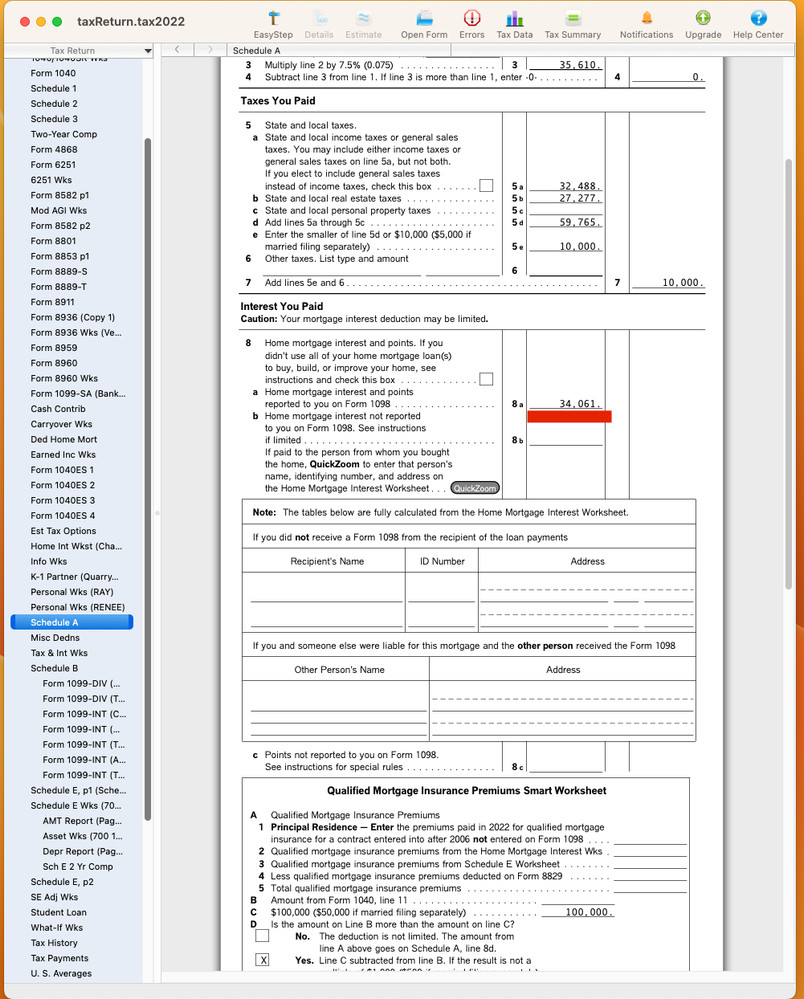Select the first Recipient's Name field

pos(327,595)
